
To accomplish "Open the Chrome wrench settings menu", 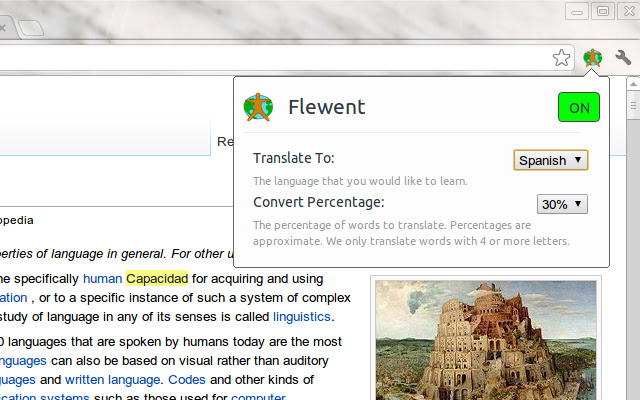I will [623, 58].
